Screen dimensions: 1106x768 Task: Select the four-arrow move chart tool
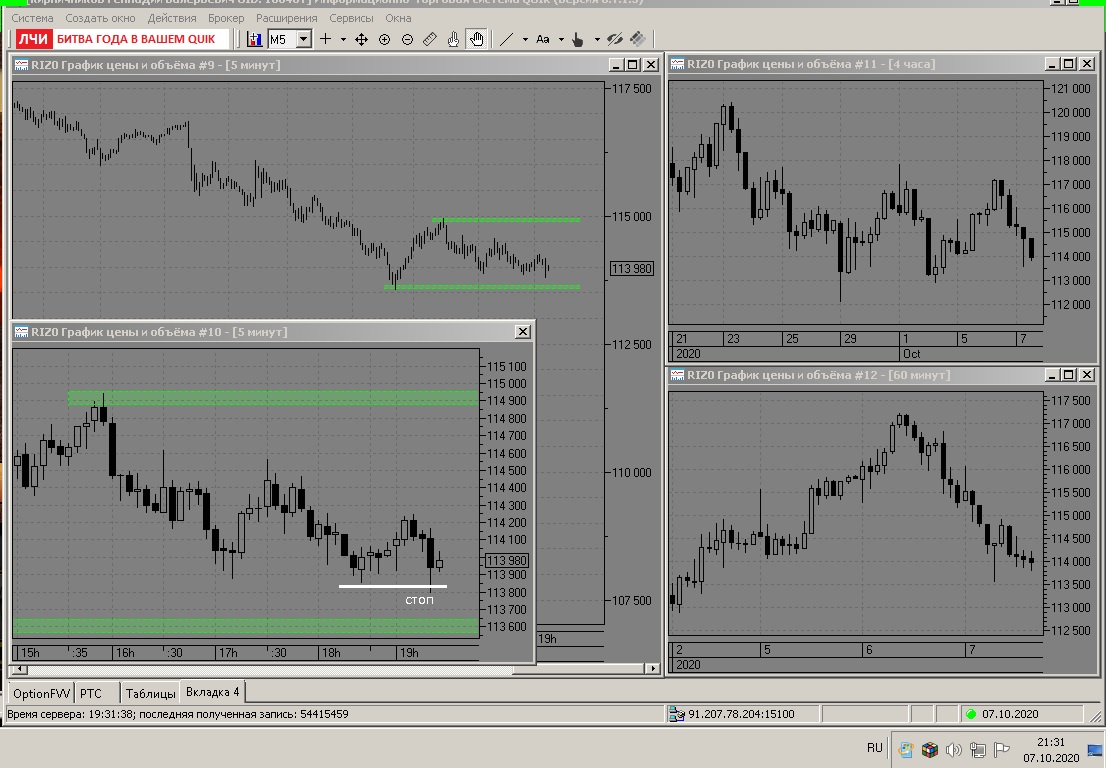tap(361, 39)
